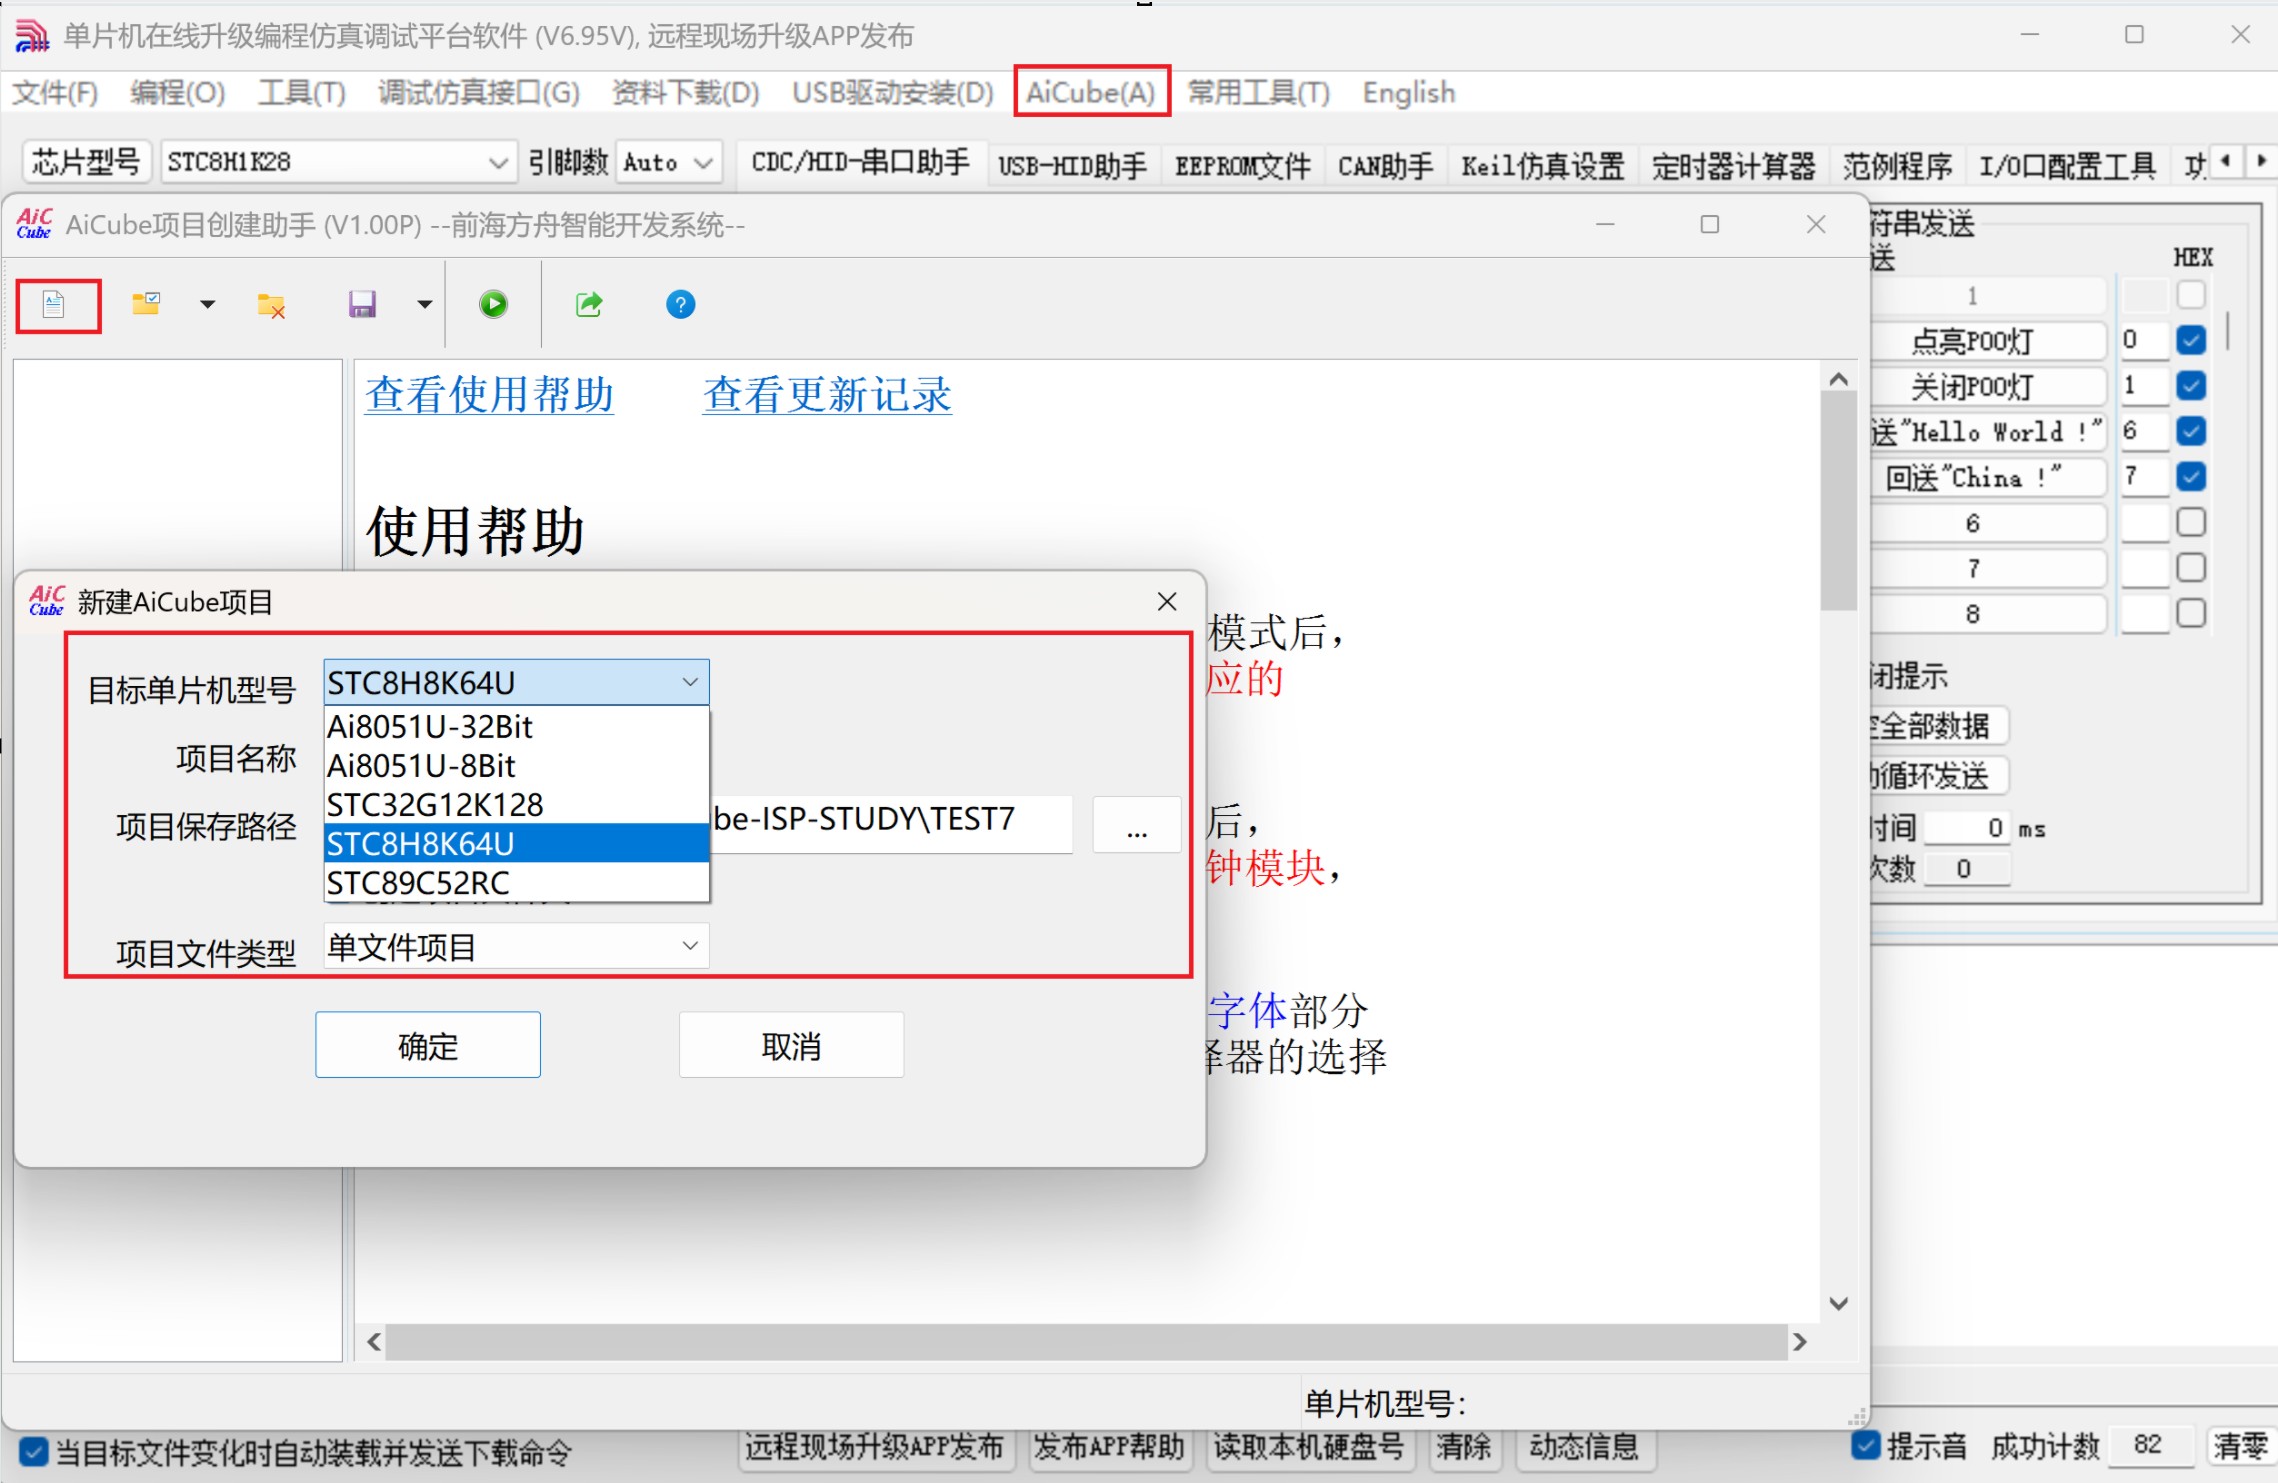2278x1483 pixels.
Task: Select Ai8051U-32Bit from the list
Action: [x=516, y=726]
